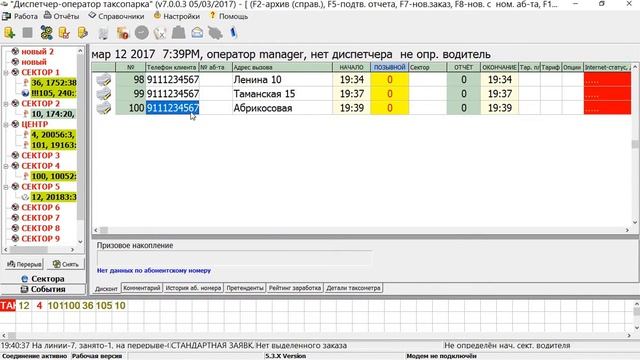Collapse the СЕКТОР 4 tree node
The image size is (640, 360).
click(6, 166)
